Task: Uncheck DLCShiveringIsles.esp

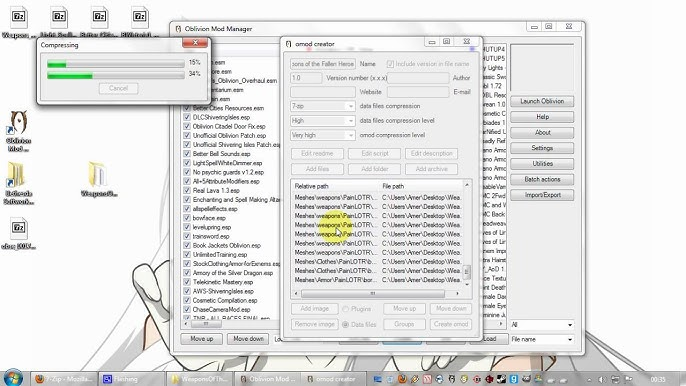Action: coord(187,117)
